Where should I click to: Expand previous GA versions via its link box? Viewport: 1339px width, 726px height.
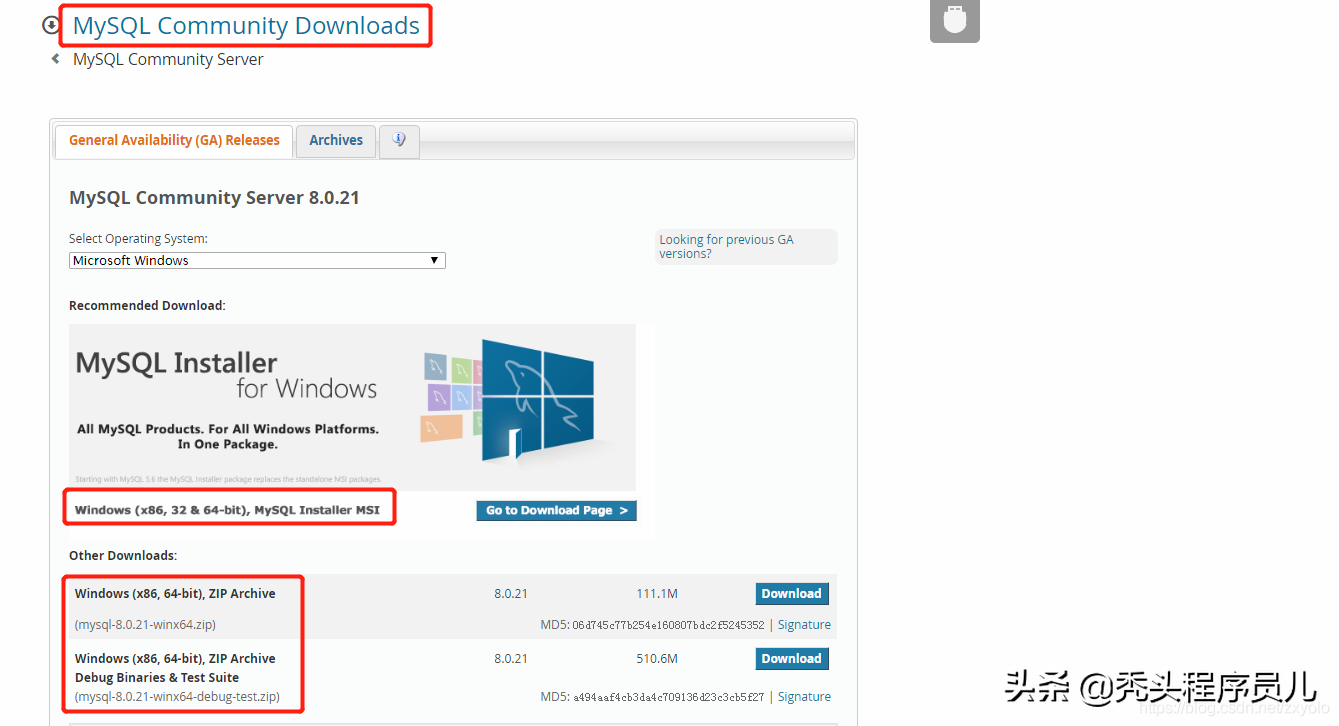746,246
